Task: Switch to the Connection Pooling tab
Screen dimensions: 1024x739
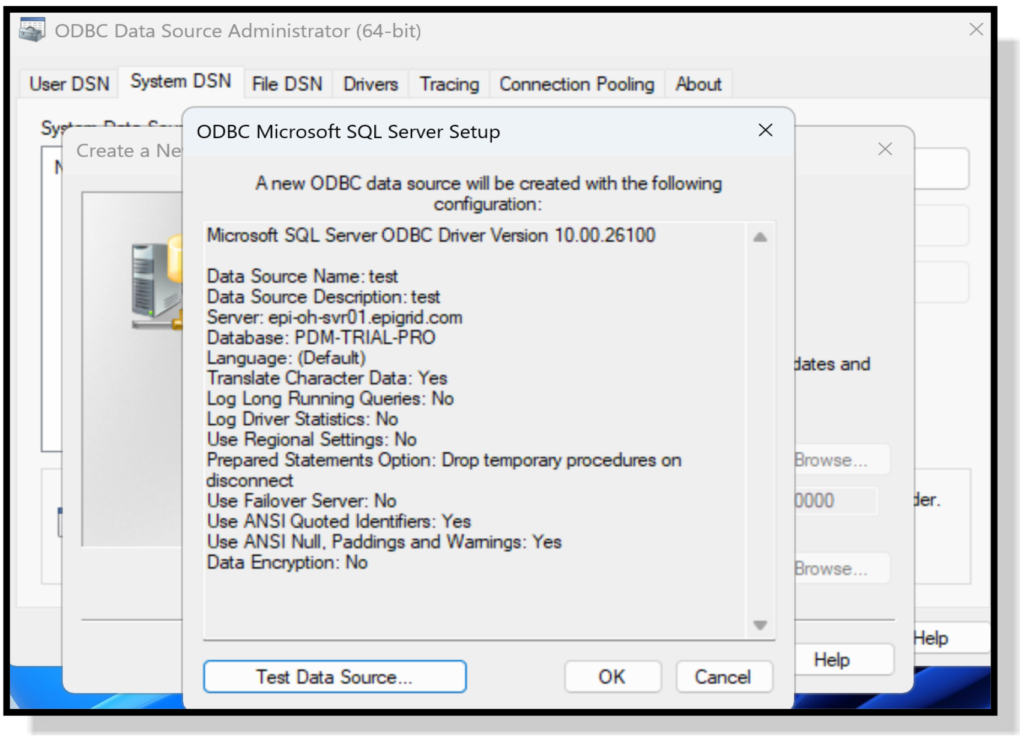Action: 576,84
